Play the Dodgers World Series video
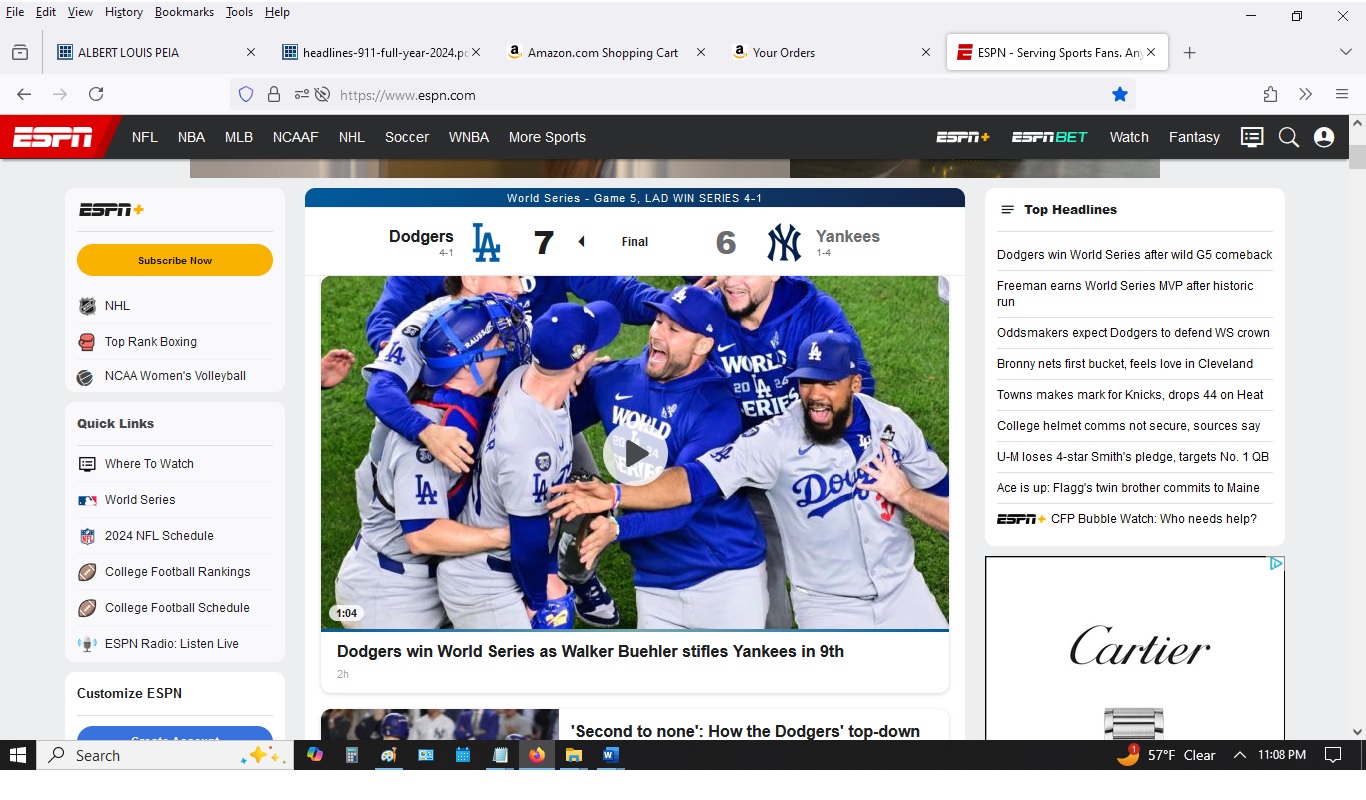The image size is (1366, 800). click(635, 454)
